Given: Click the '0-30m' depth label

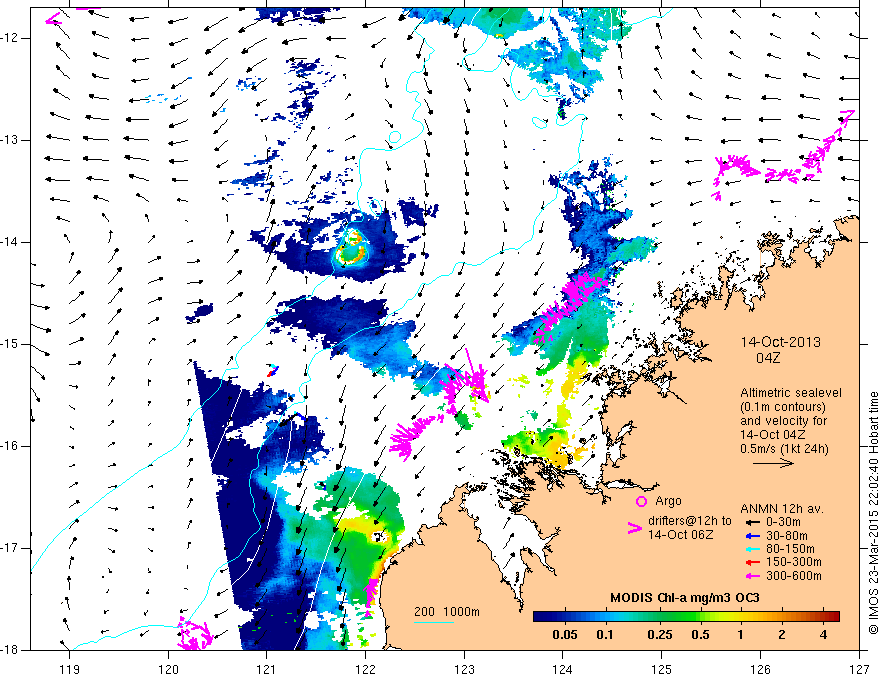Looking at the screenshot, I should [x=783, y=522].
